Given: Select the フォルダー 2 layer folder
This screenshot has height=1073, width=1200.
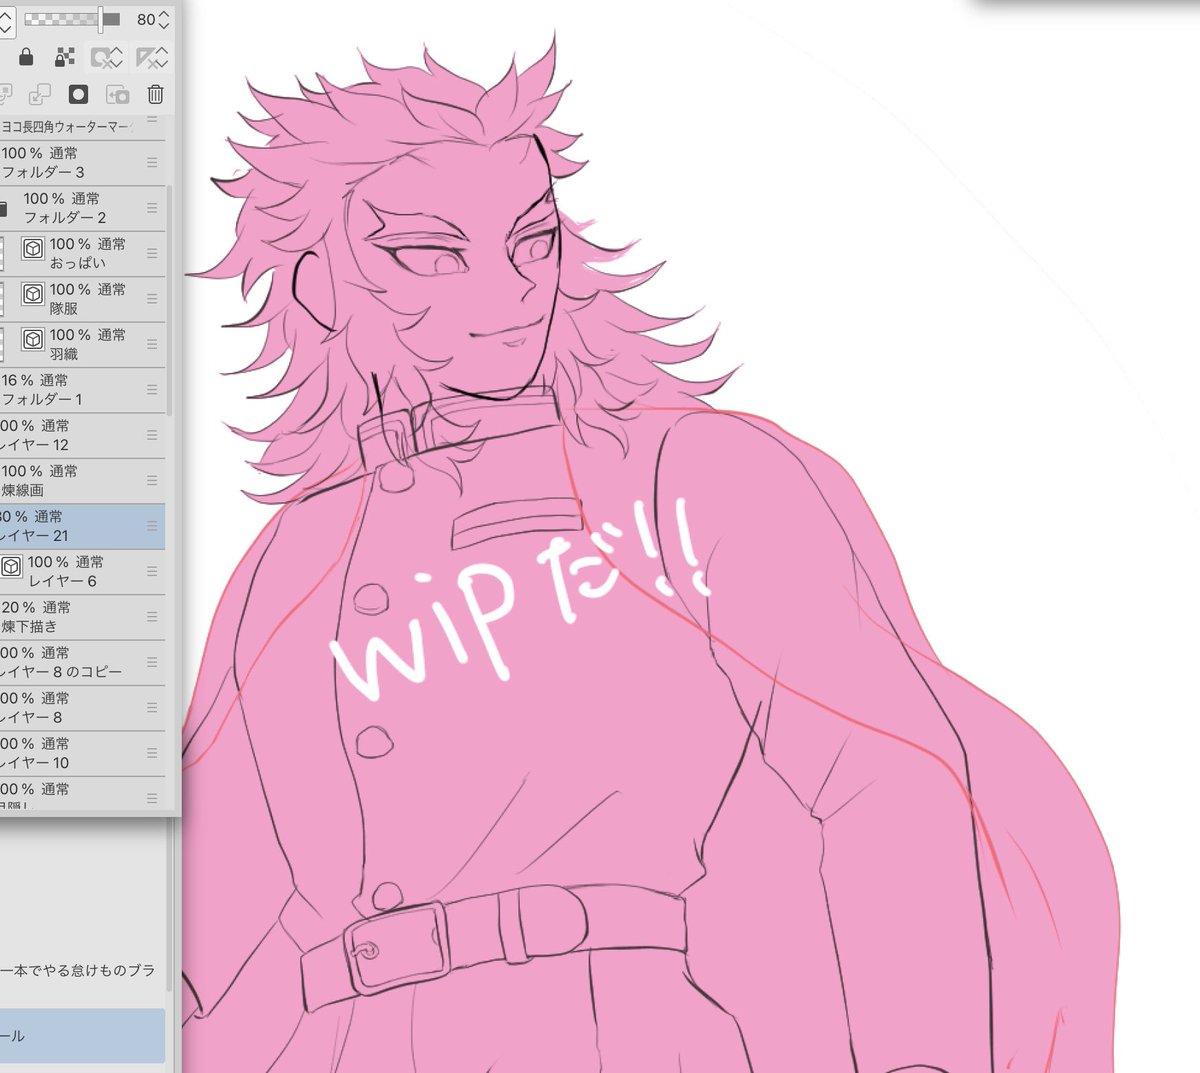Looking at the screenshot, I should [82, 208].
